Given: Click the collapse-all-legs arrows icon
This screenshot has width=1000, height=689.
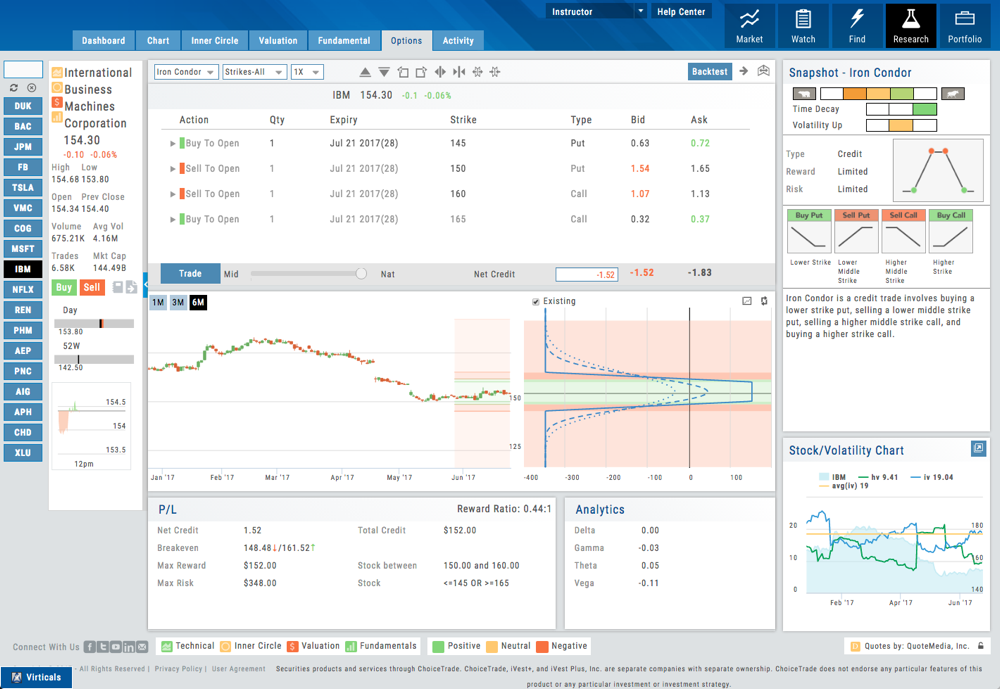Looking at the screenshot, I should click(495, 72).
